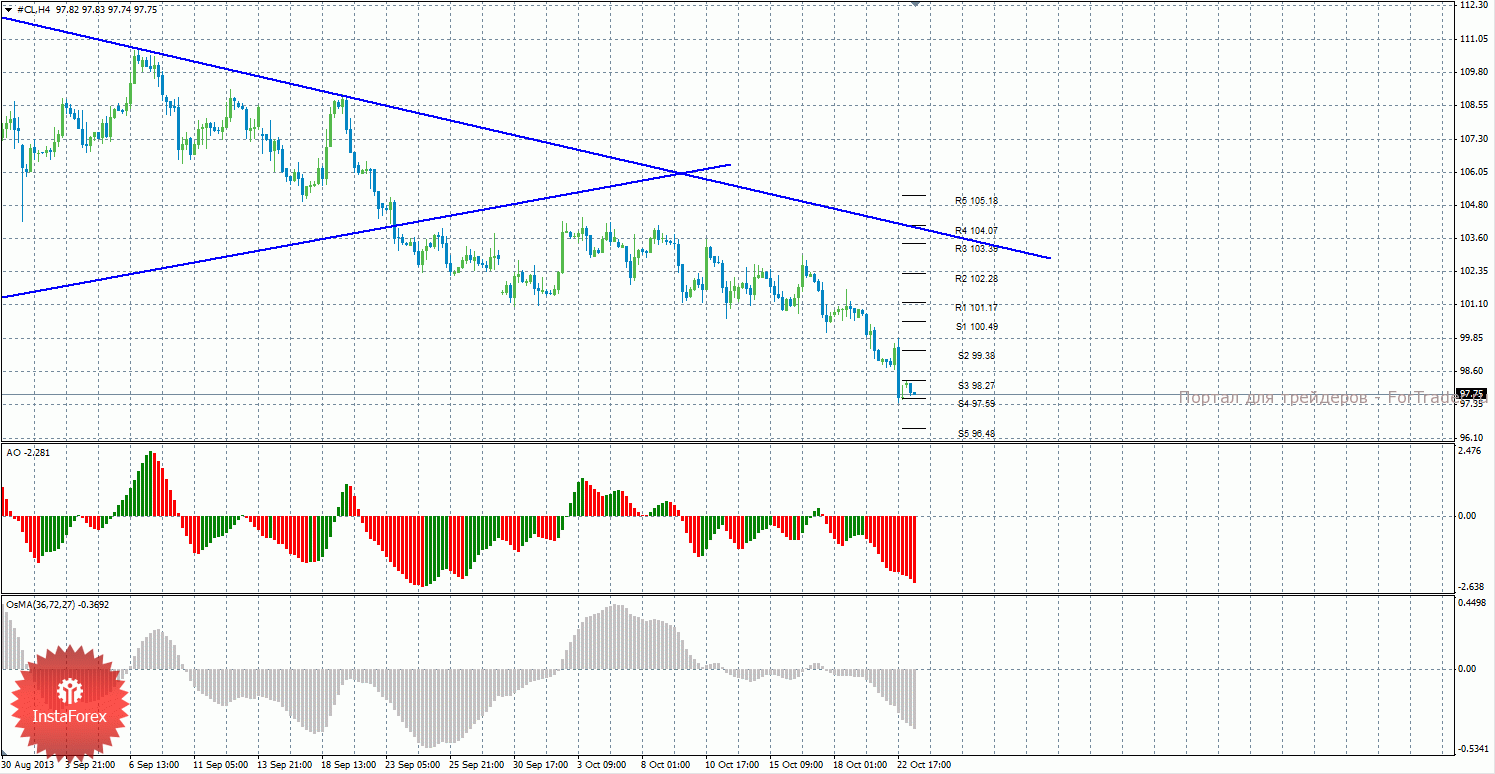Click the AO -2.281 indicator label

[x=28, y=453]
